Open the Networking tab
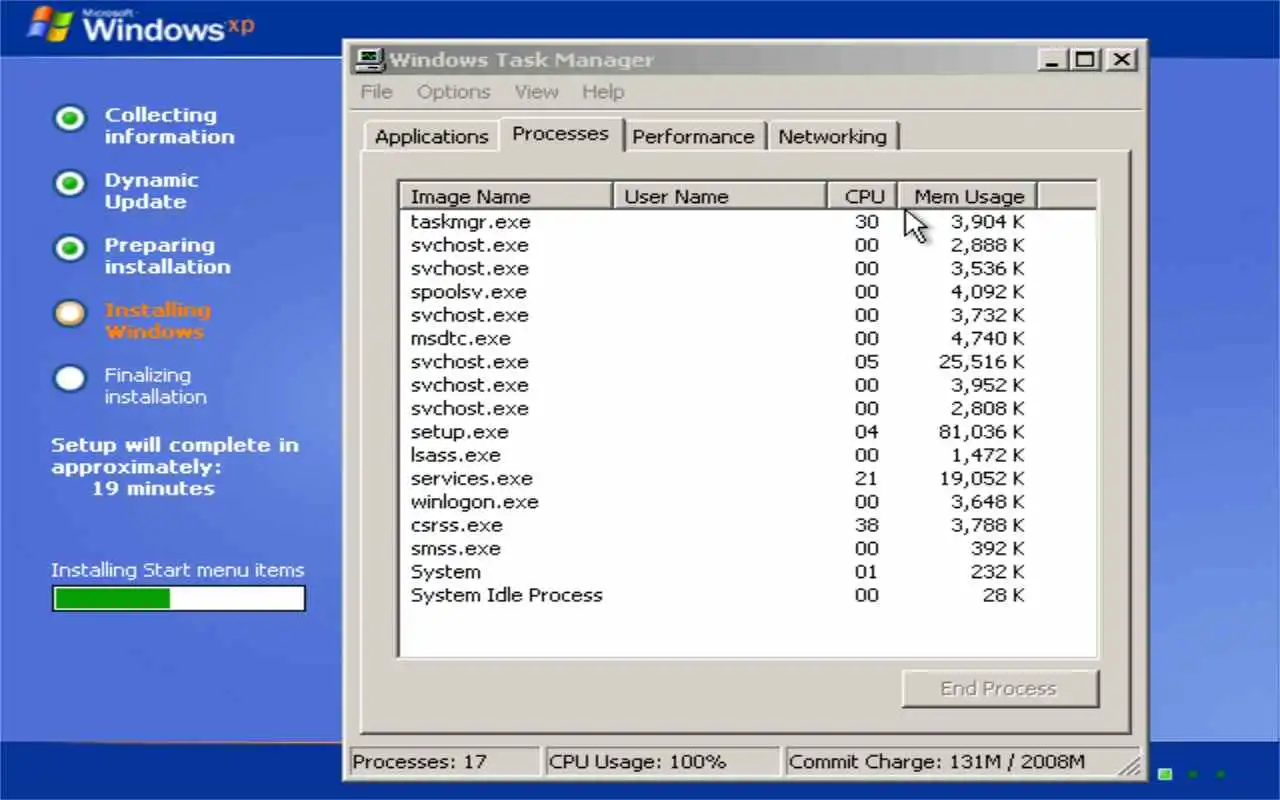 click(832, 137)
